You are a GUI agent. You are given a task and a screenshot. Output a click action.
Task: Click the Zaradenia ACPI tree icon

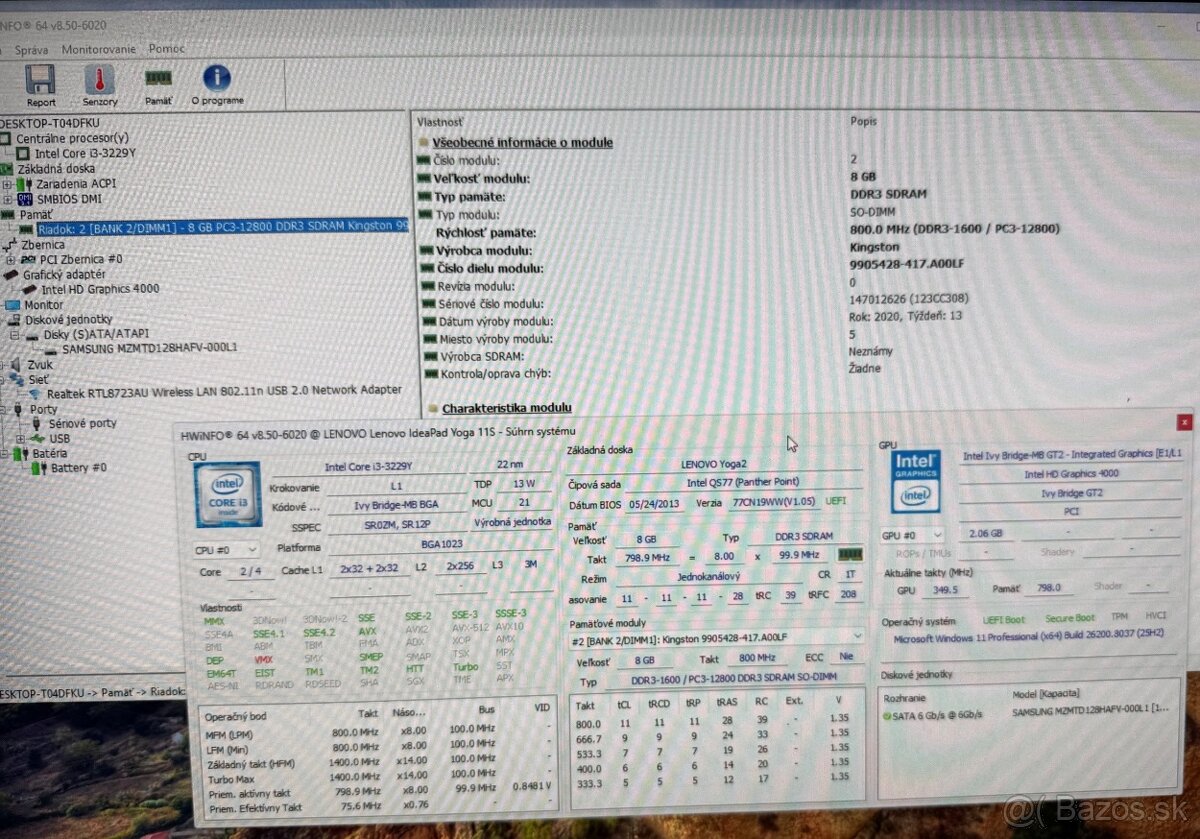tap(25, 184)
